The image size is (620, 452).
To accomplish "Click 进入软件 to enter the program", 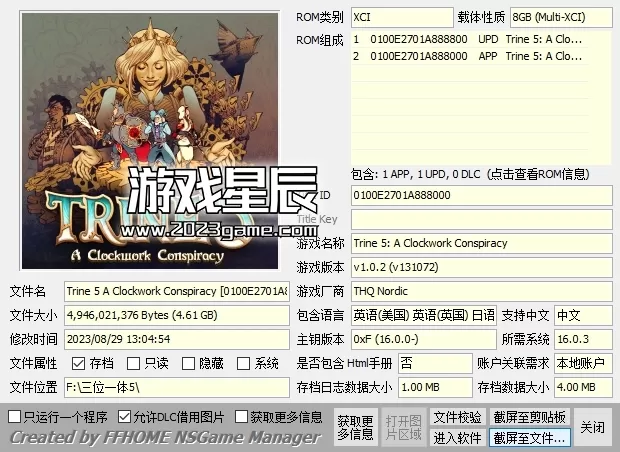I will point(457,438).
